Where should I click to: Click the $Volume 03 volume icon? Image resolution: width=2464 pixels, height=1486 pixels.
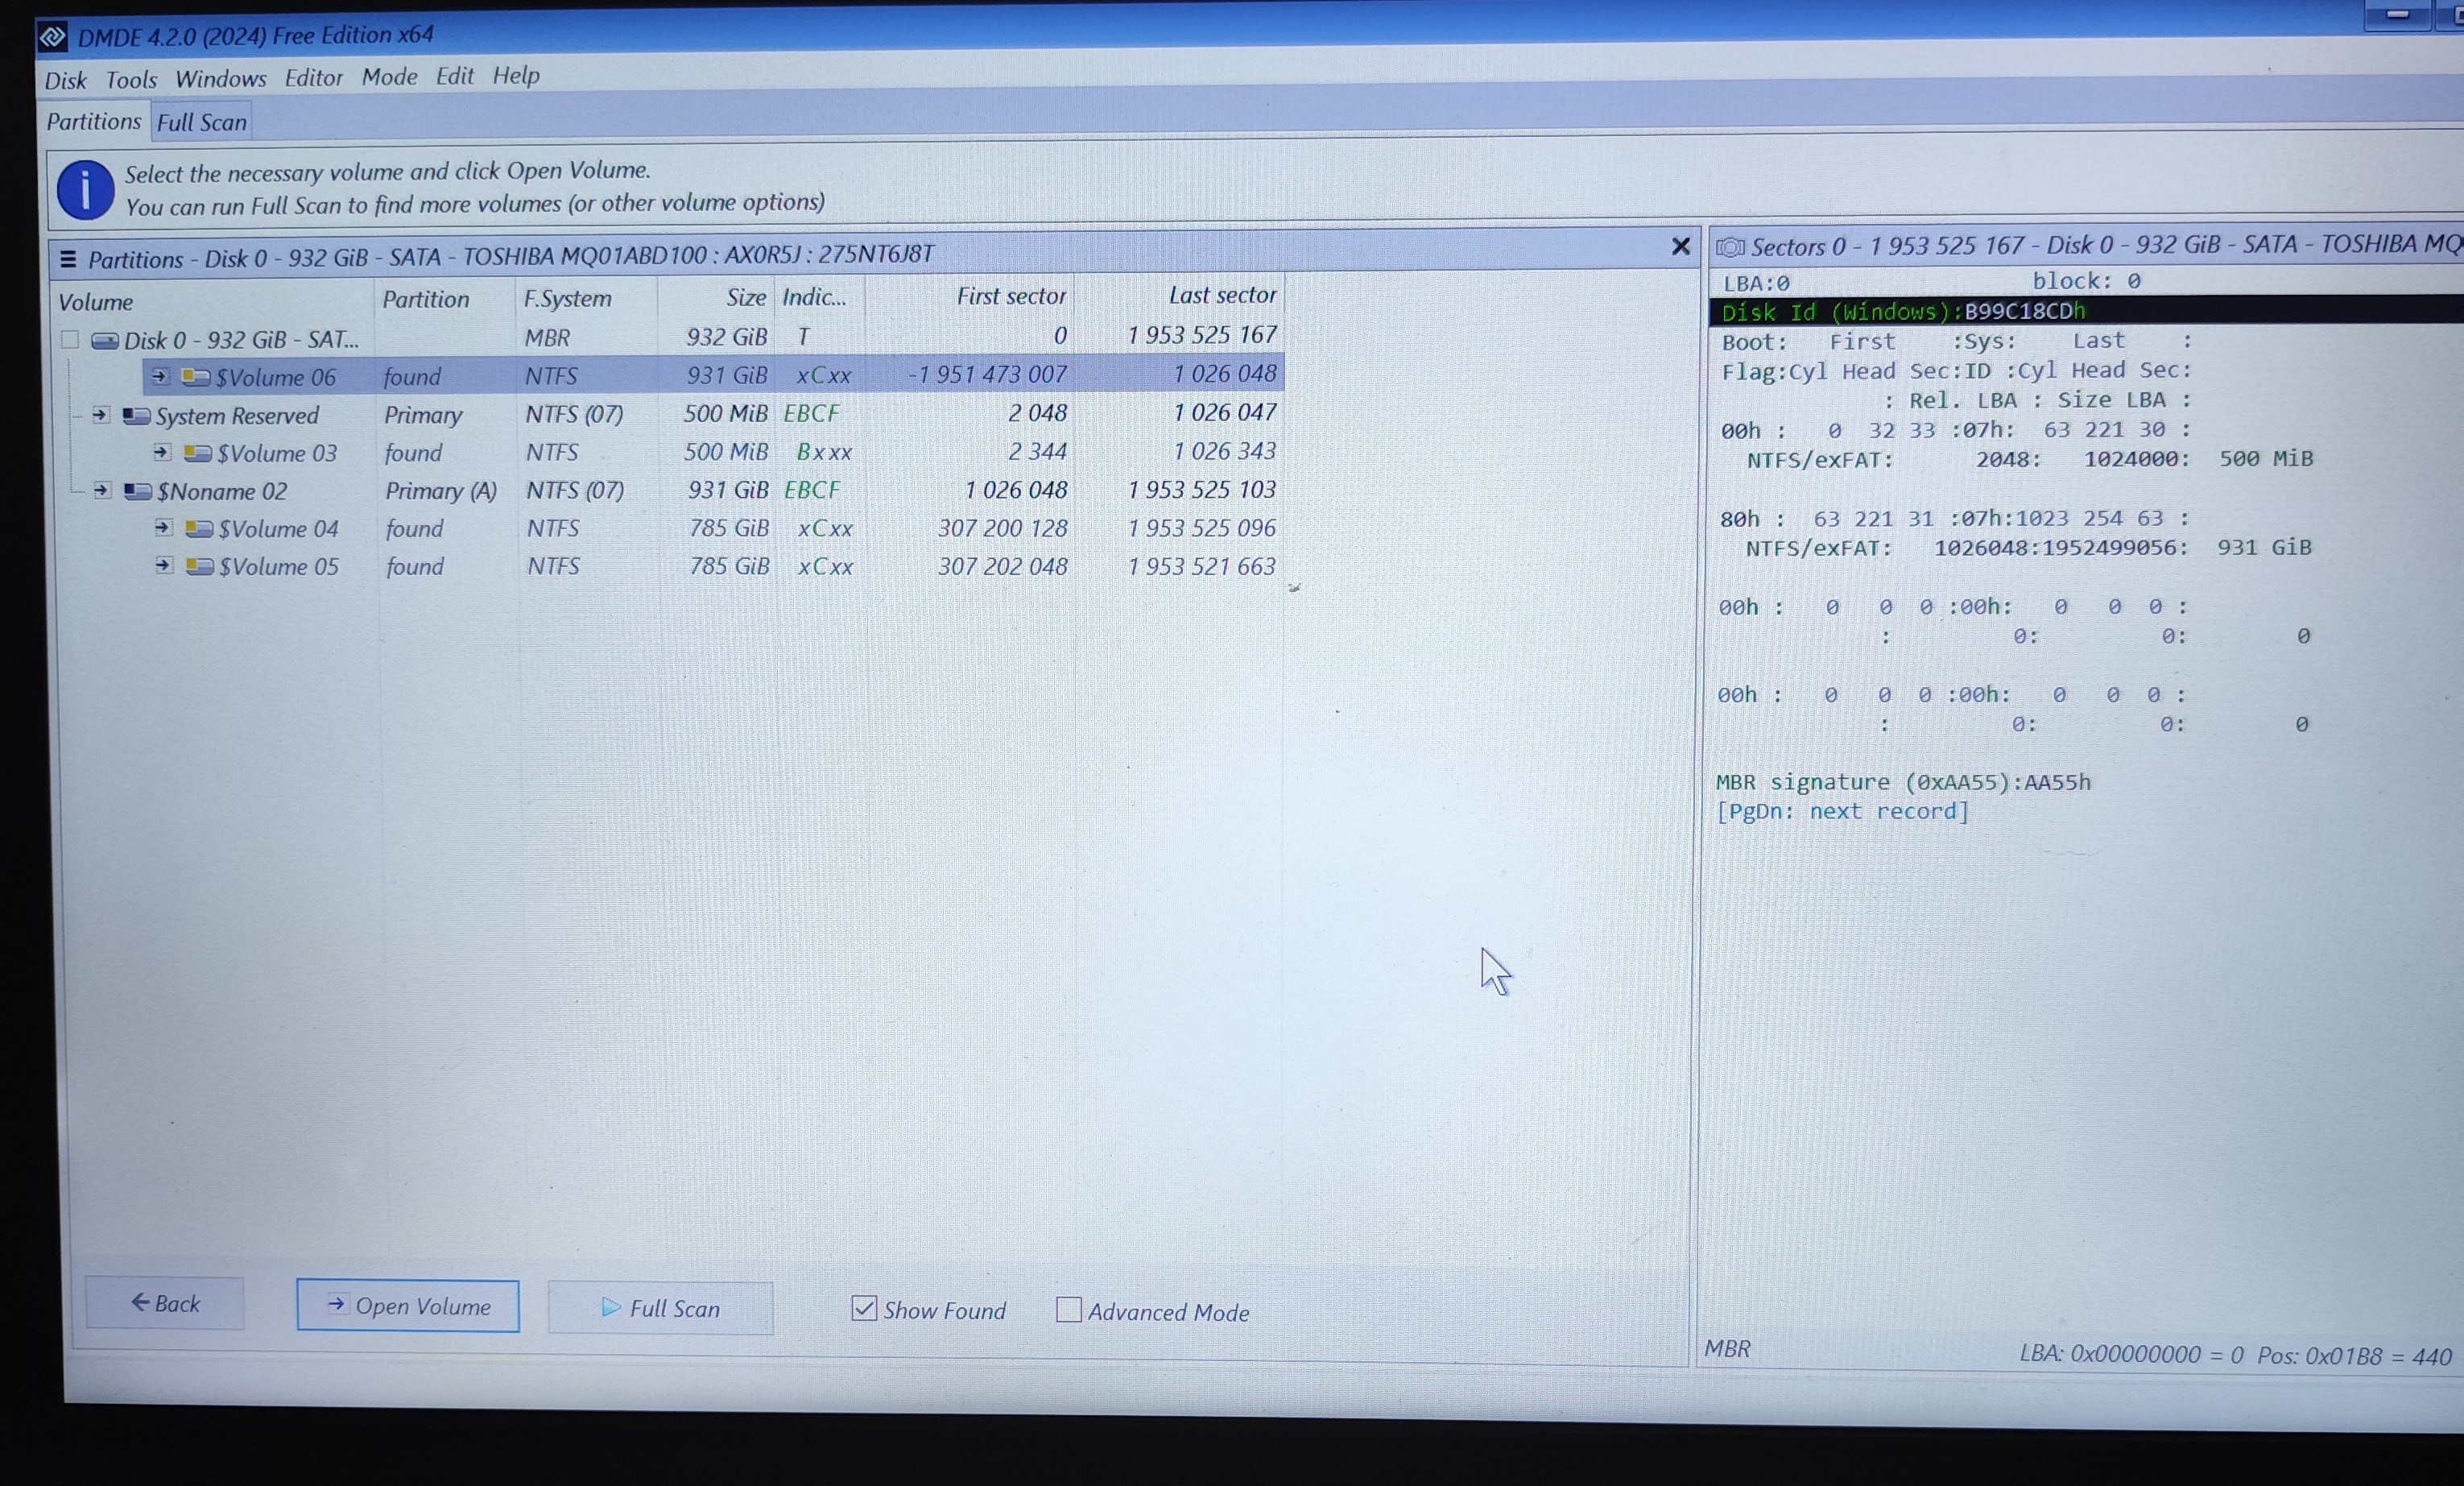(197, 453)
